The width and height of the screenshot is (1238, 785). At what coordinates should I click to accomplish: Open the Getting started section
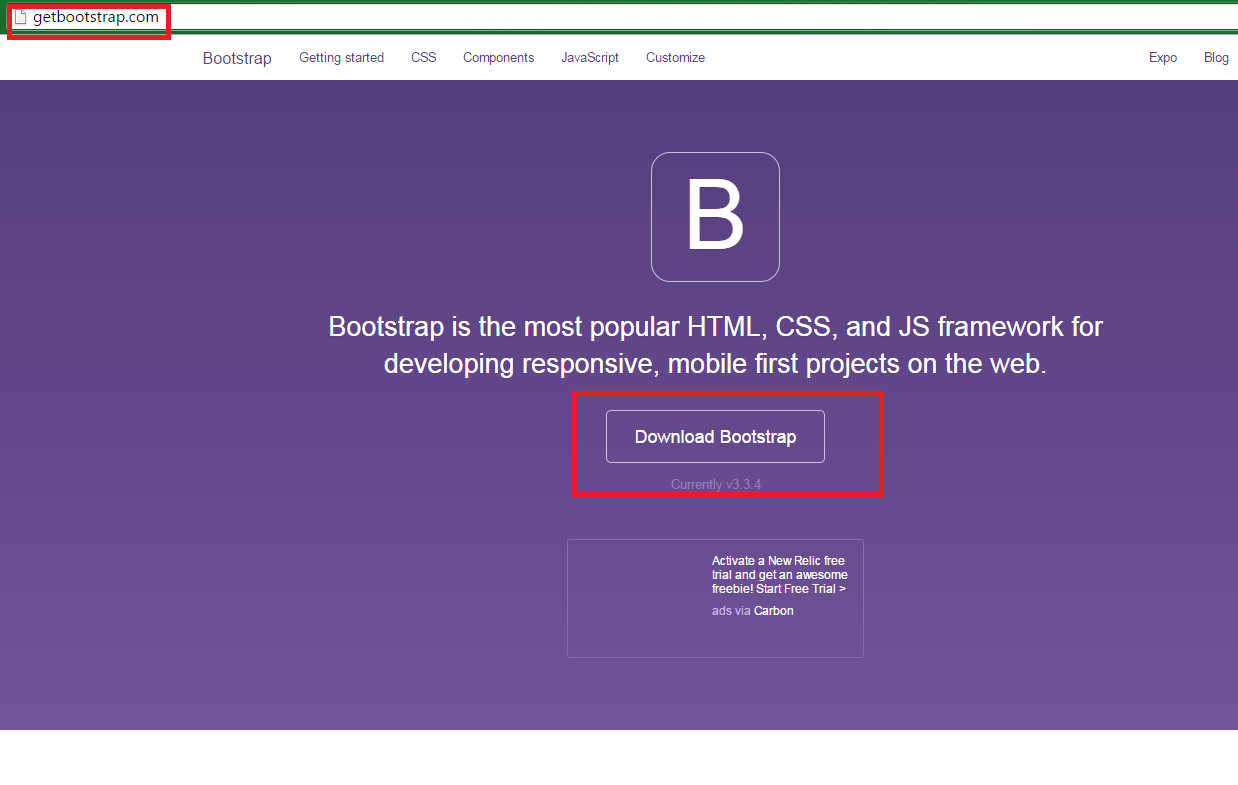pos(341,58)
